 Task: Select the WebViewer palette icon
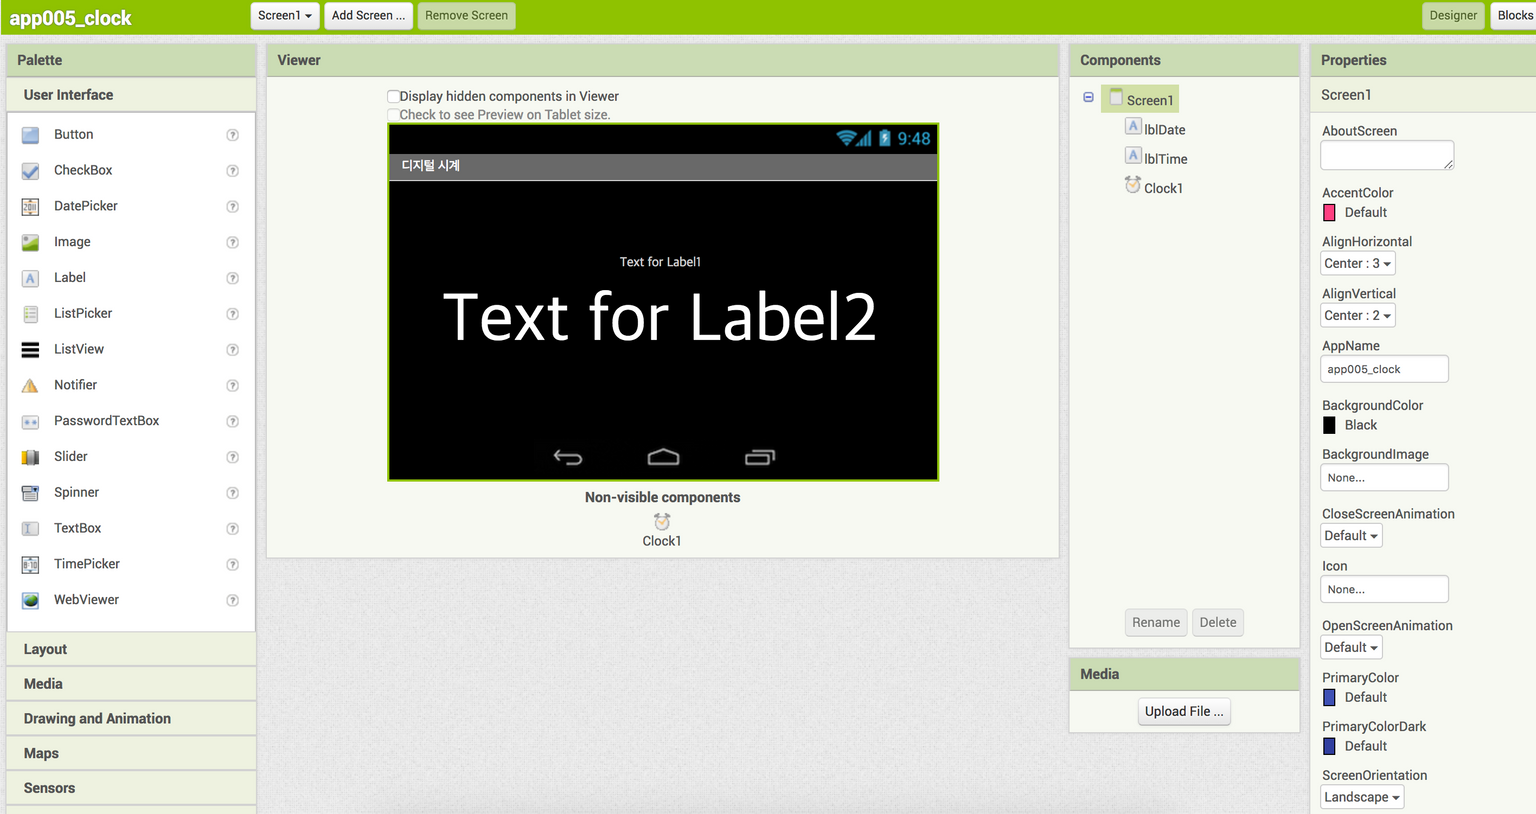[x=31, y=600]
